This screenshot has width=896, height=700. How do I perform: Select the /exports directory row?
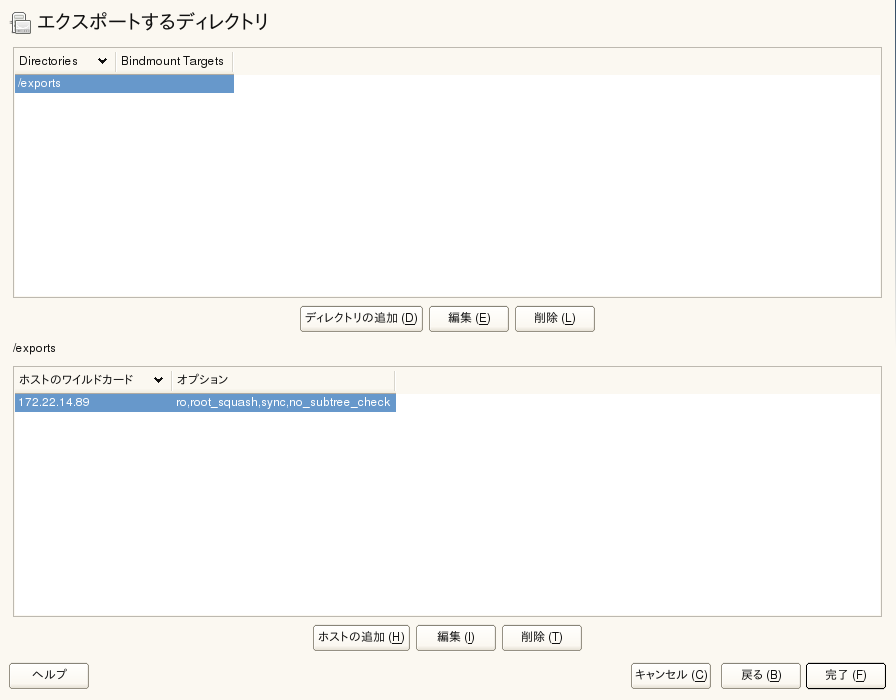click(x=124, y=83)
